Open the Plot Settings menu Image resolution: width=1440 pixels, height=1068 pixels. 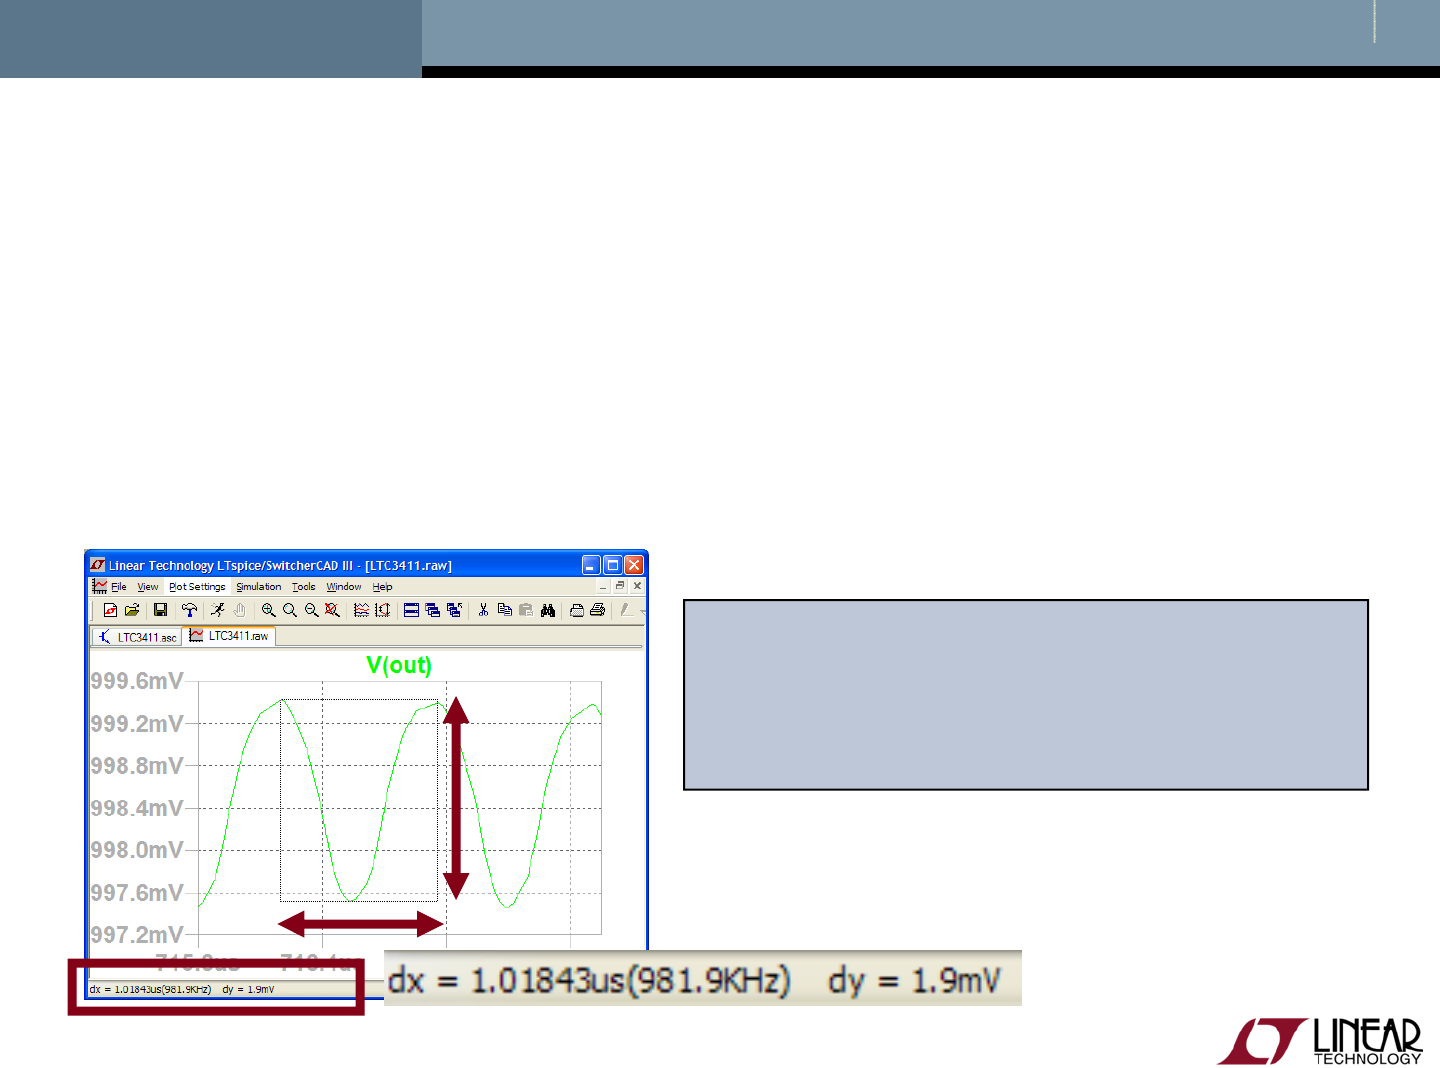(197, 587)
